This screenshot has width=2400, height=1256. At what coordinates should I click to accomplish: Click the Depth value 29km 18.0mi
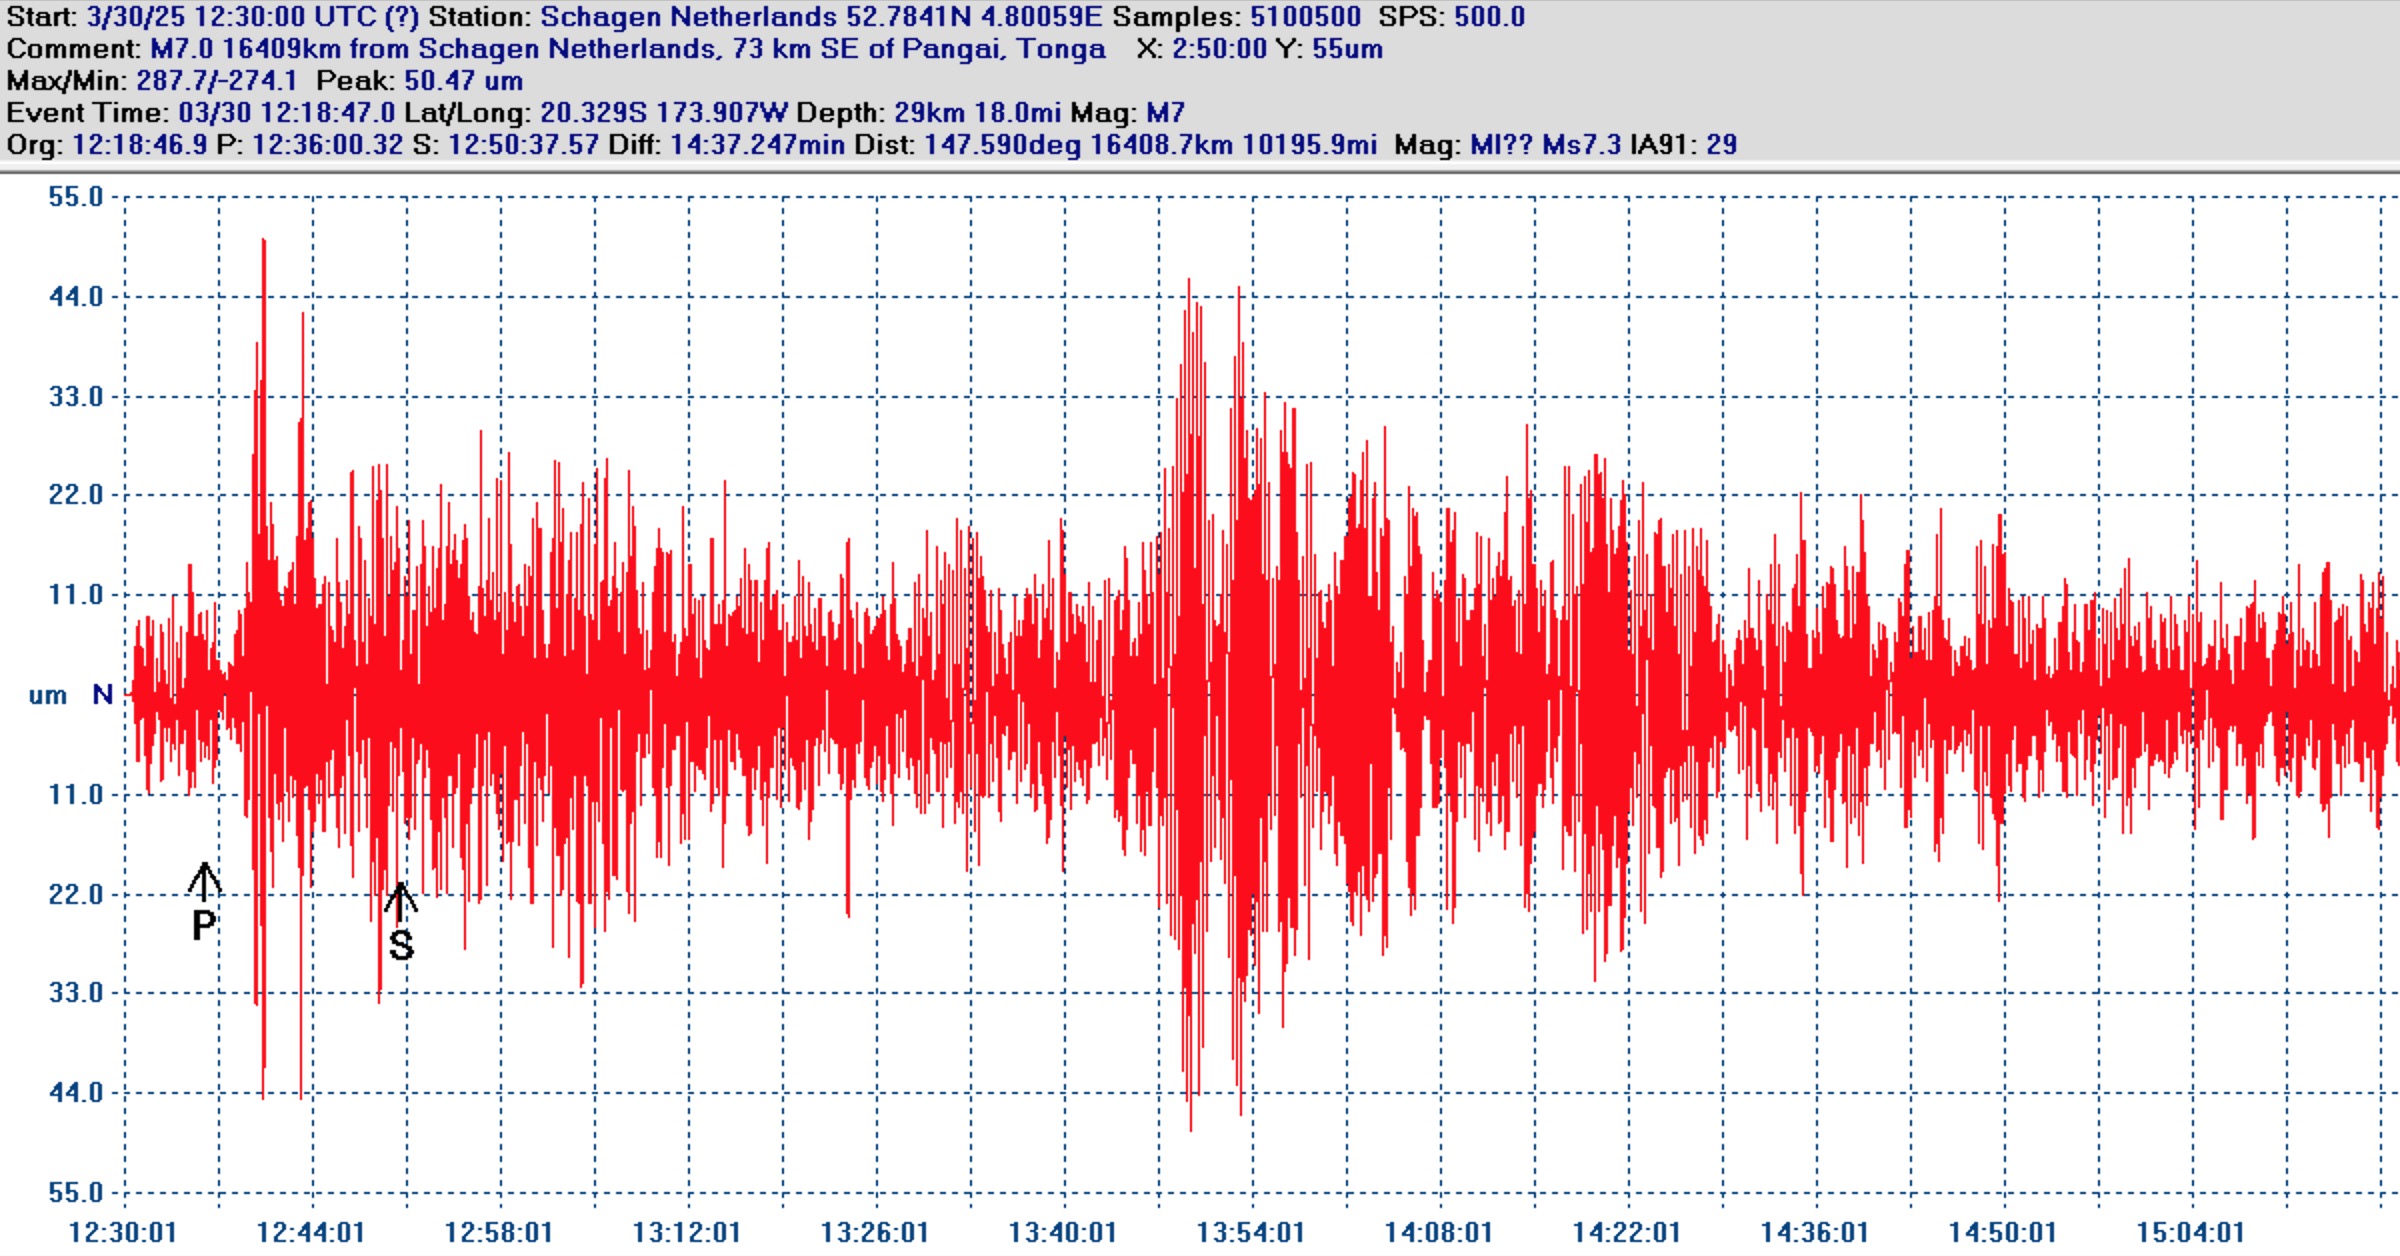tap(977, 113)
